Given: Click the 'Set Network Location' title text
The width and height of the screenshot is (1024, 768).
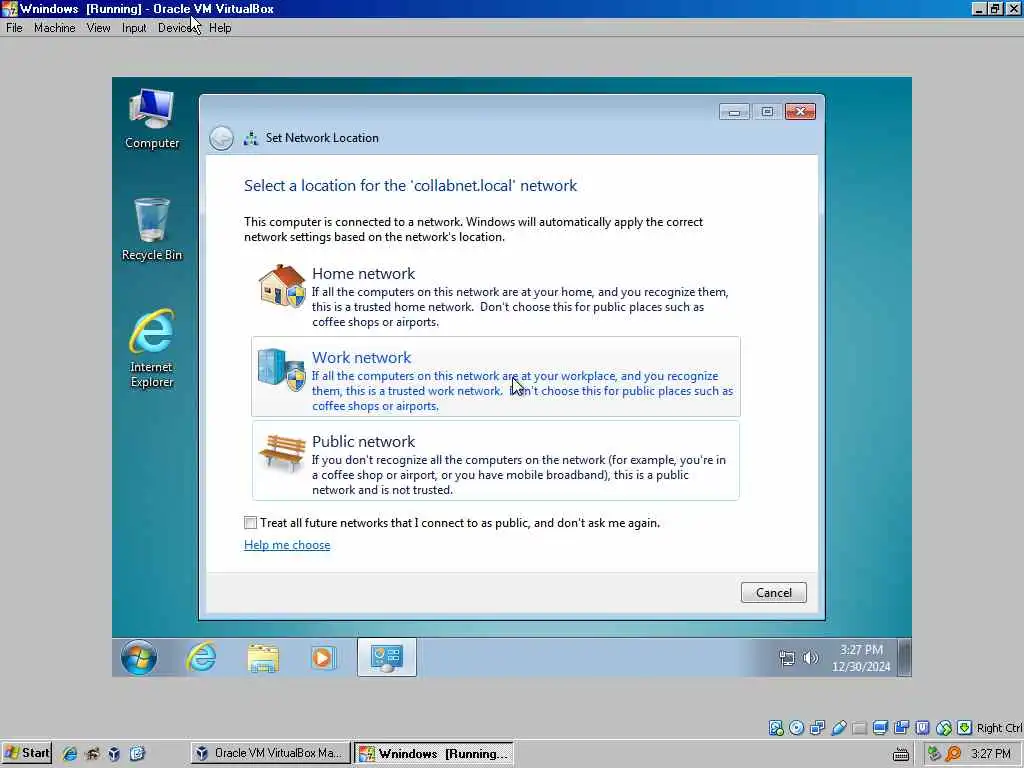Looking at the screenshot, I should point(322,138).
